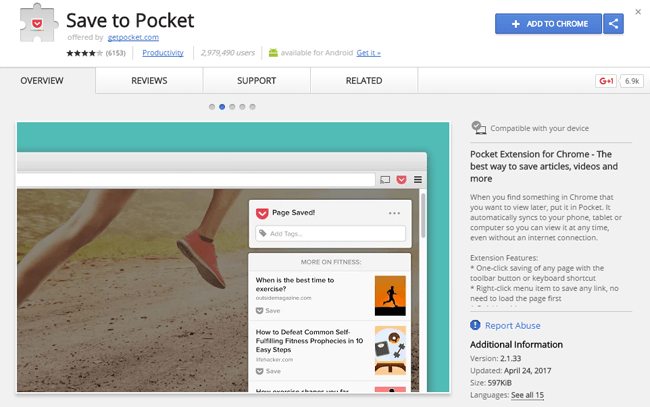This screenshot has height=407, width=650.
Task: Click the Add Tags input field
Action: point(330,233)
